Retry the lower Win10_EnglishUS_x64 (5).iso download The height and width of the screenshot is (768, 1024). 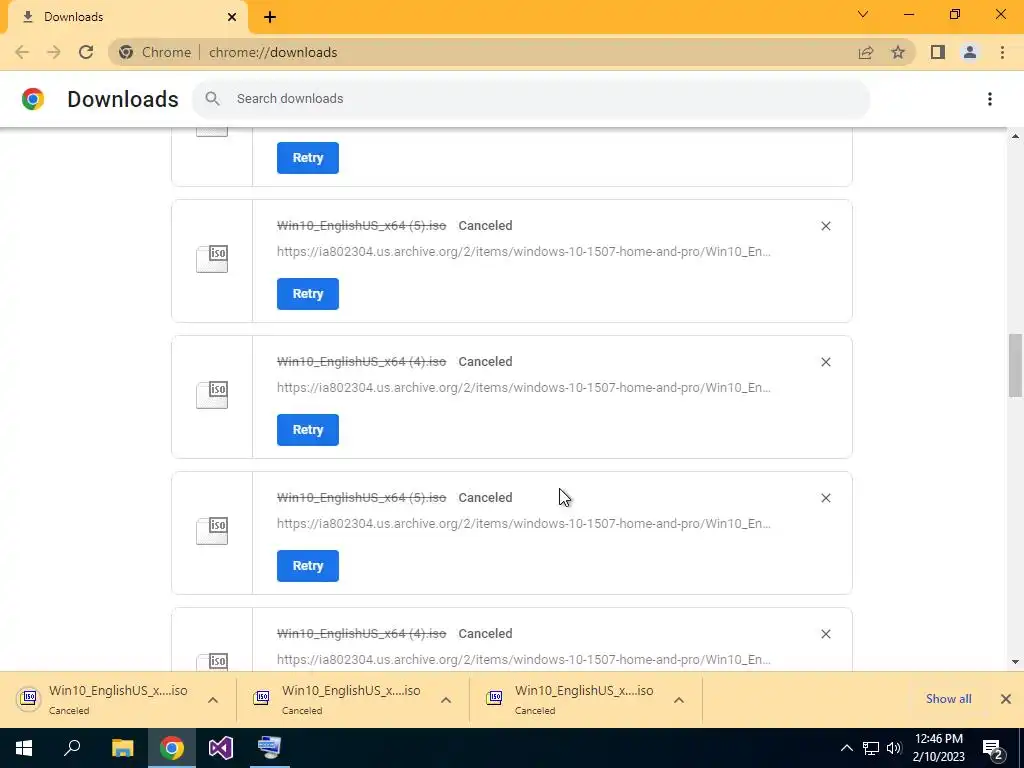click(308, 566)
